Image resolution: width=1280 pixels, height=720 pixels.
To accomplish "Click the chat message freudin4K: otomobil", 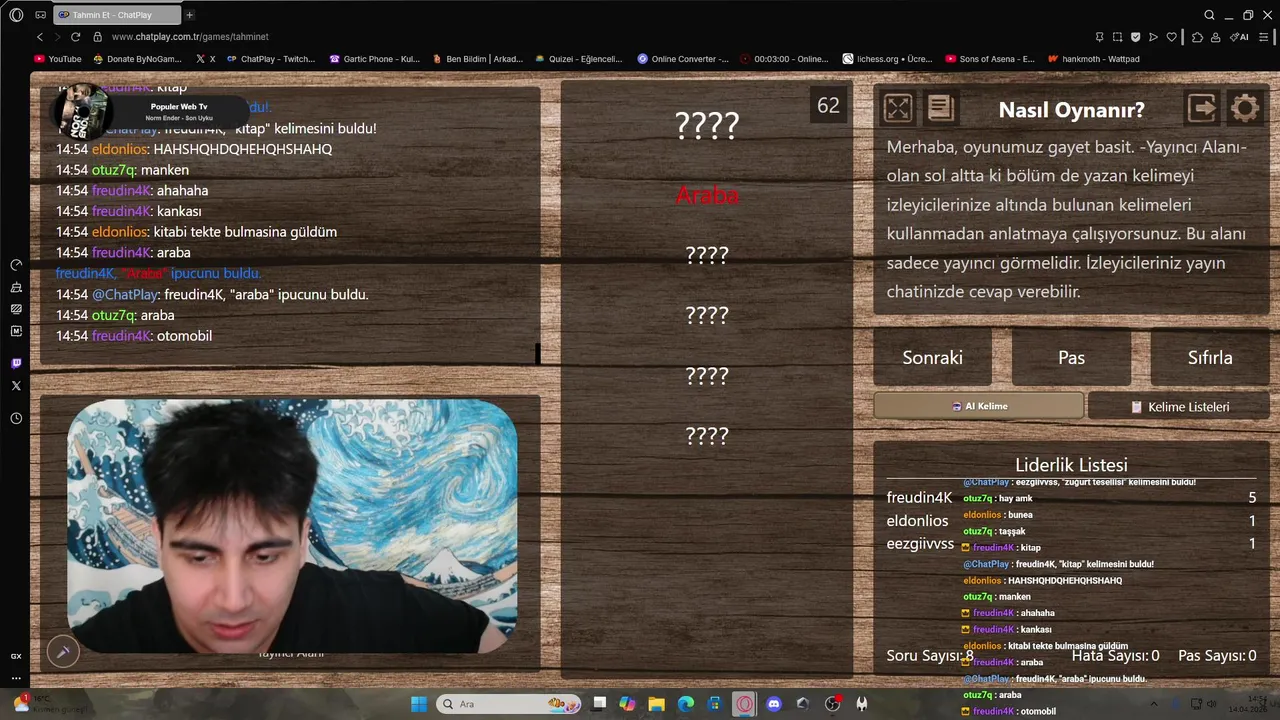I will pos(134,336).
